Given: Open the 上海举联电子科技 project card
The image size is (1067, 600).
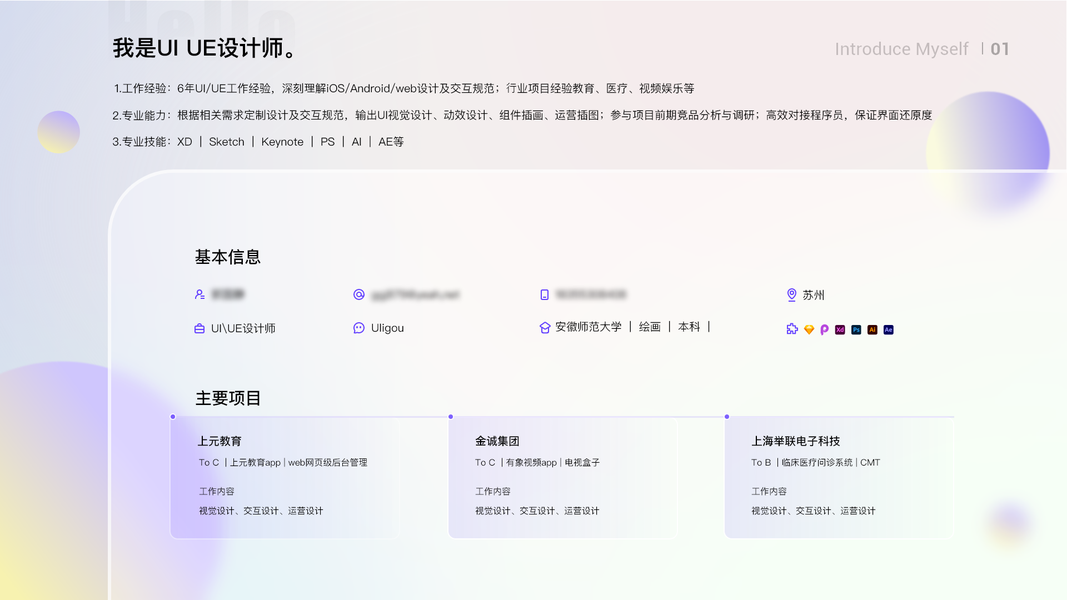Looking at the screenshot, I should point(839,478).
